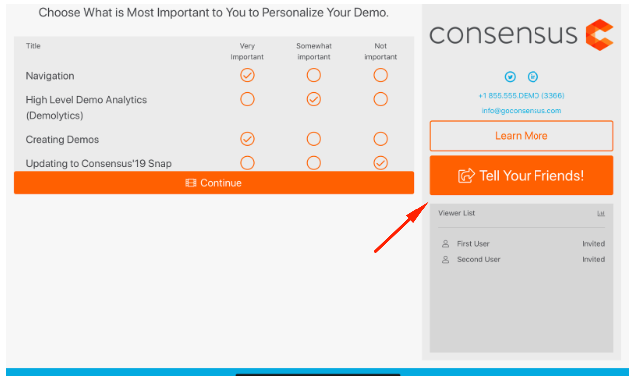Click the share icon on Tell Your Friends
This screenshot has height=381, width=636.
tap(466, 176)
